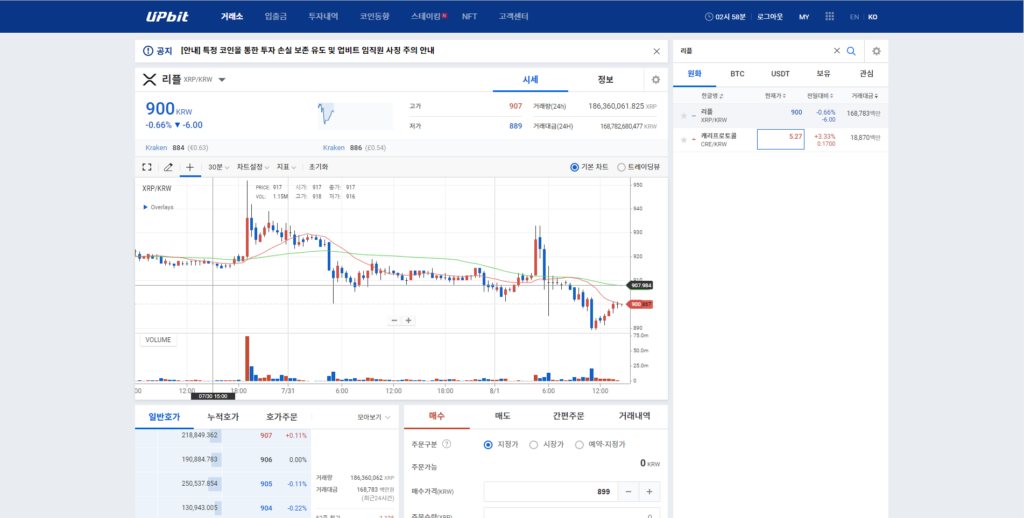Open the apps grid menu icon

click(x=829, y=17)
